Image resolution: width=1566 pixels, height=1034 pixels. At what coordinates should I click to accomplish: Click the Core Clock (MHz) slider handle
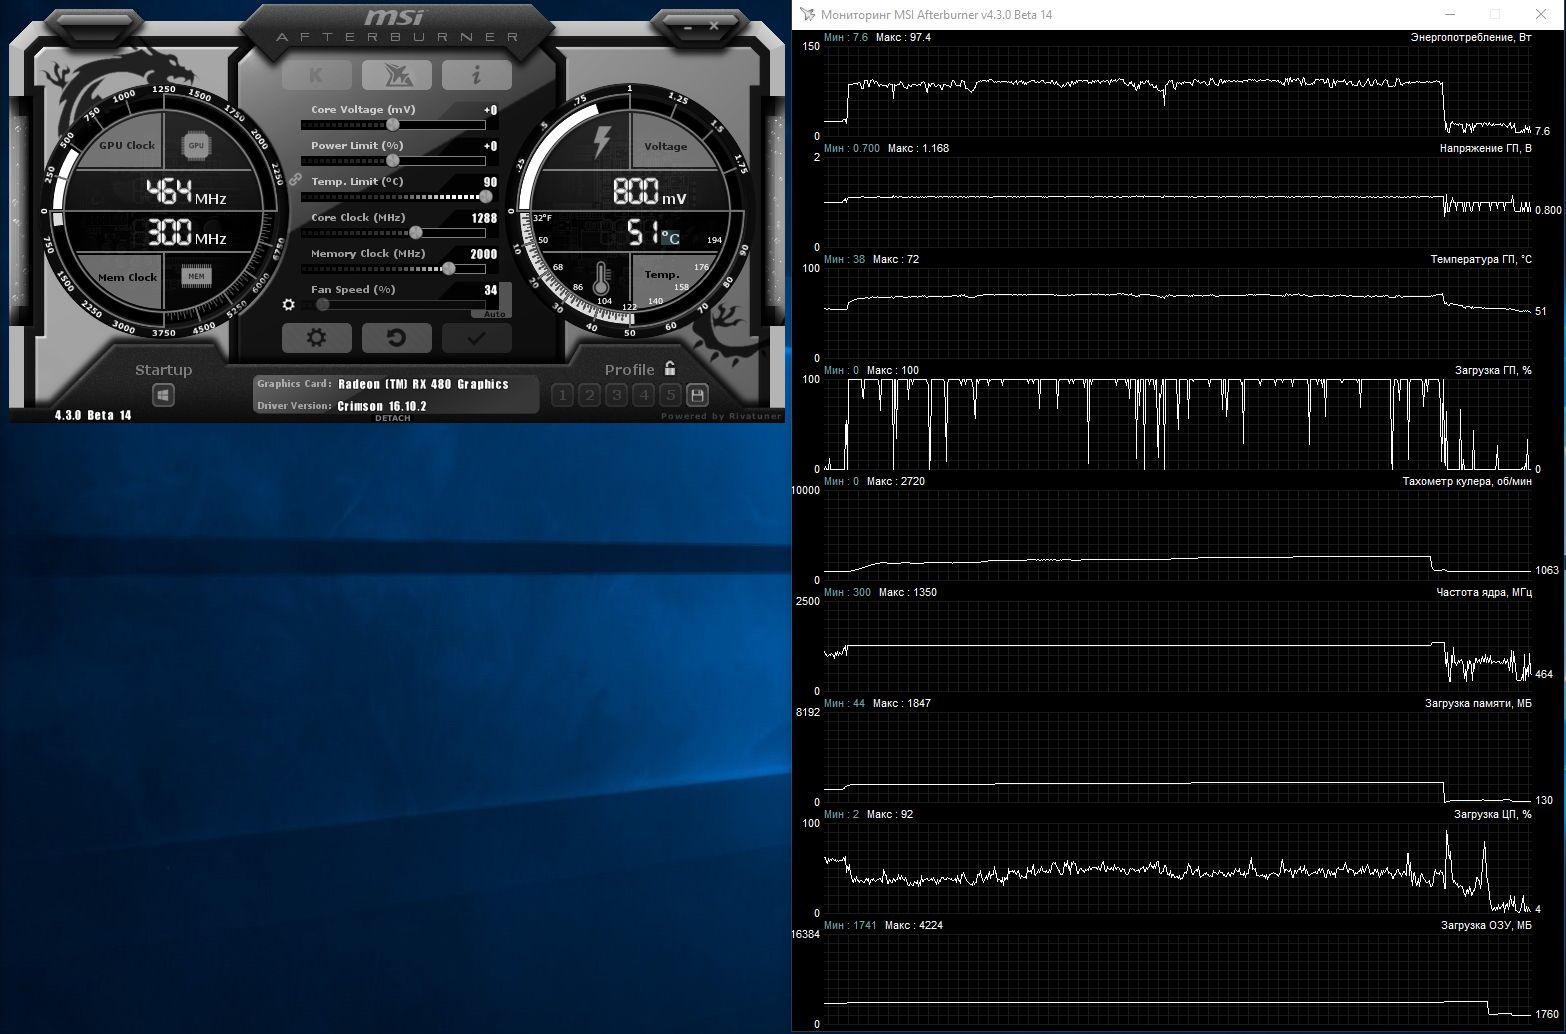click(x=415, y=233)
